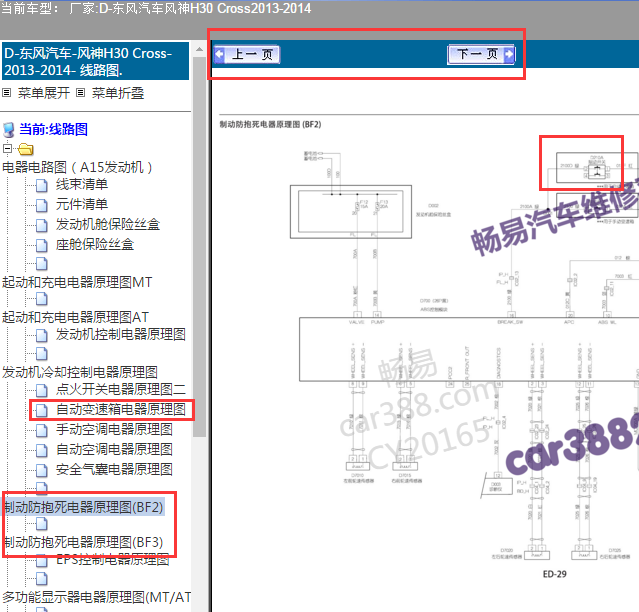Click the computer icon beside 当前:线路图
639x612 pixels.
click(x=9, y=130)
